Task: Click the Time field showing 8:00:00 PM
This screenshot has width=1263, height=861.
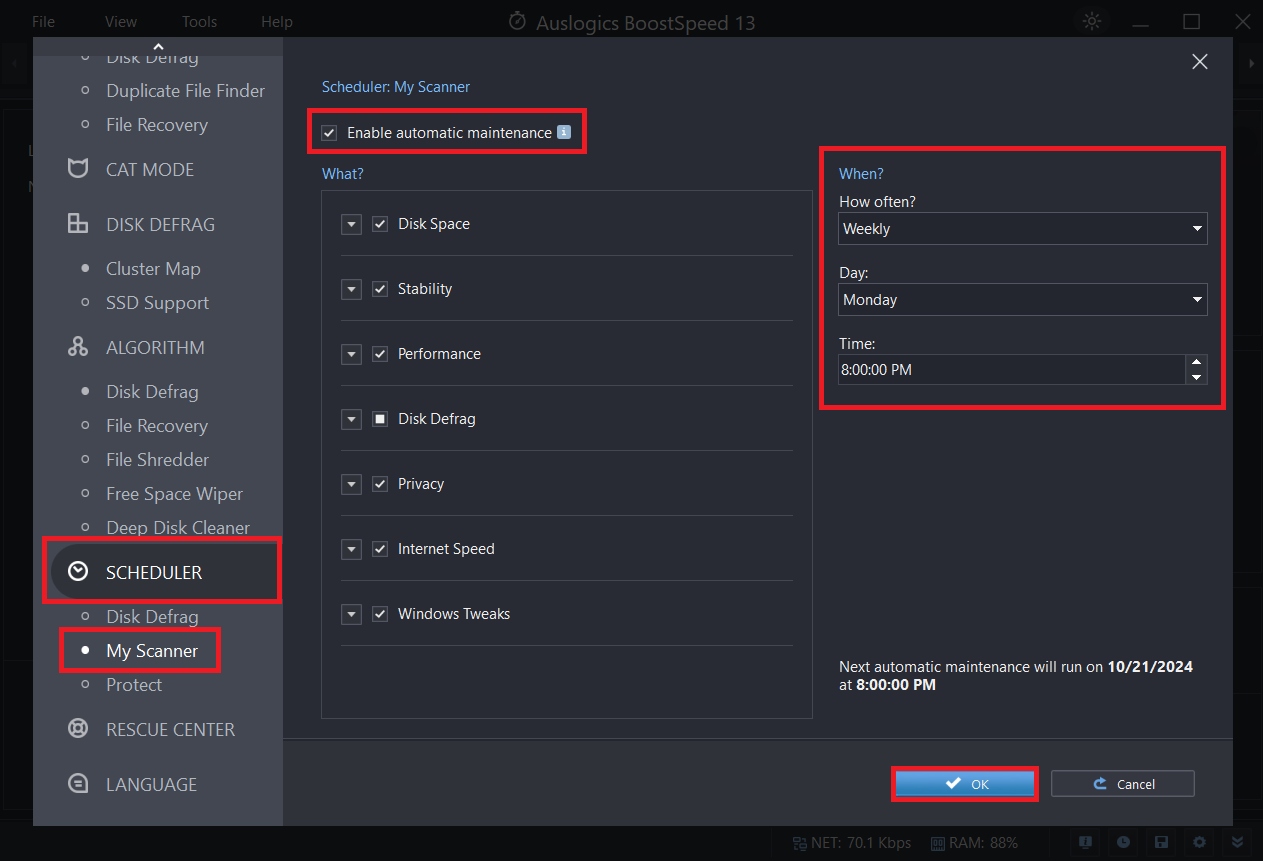Action: point(1012,370)
